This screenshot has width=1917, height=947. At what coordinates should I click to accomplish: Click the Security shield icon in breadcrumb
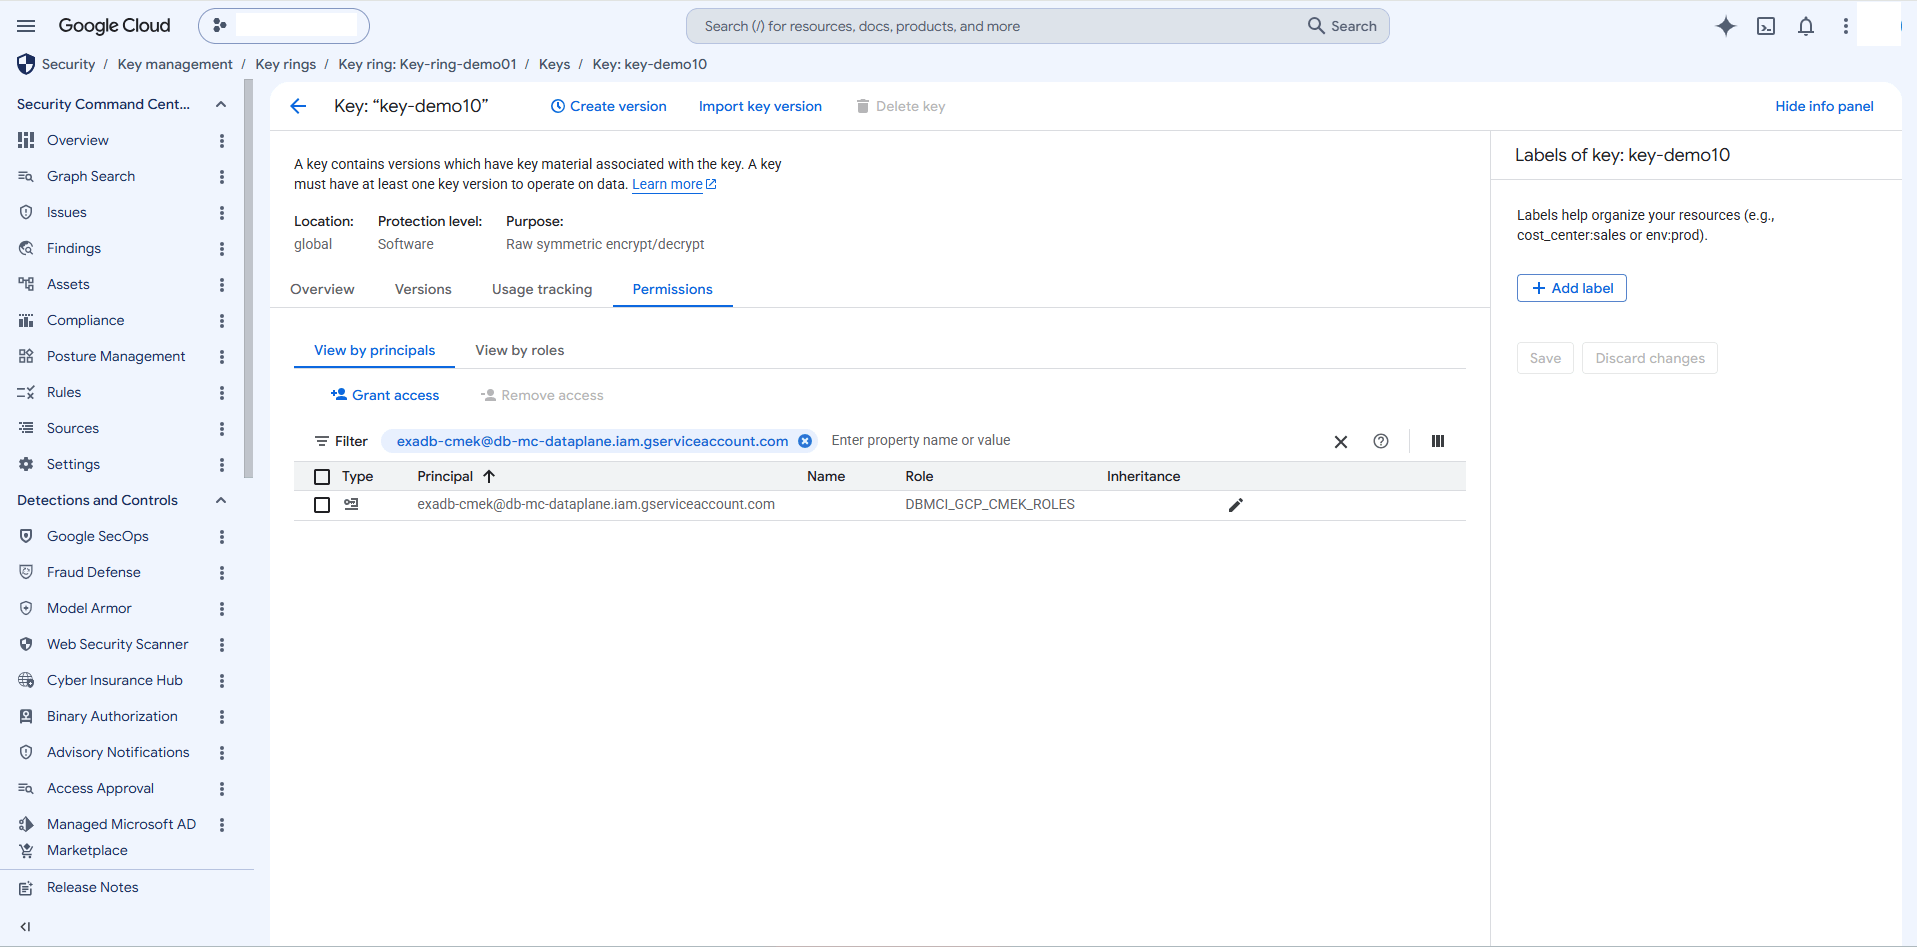pyautogui.click(x=26, y=64)
